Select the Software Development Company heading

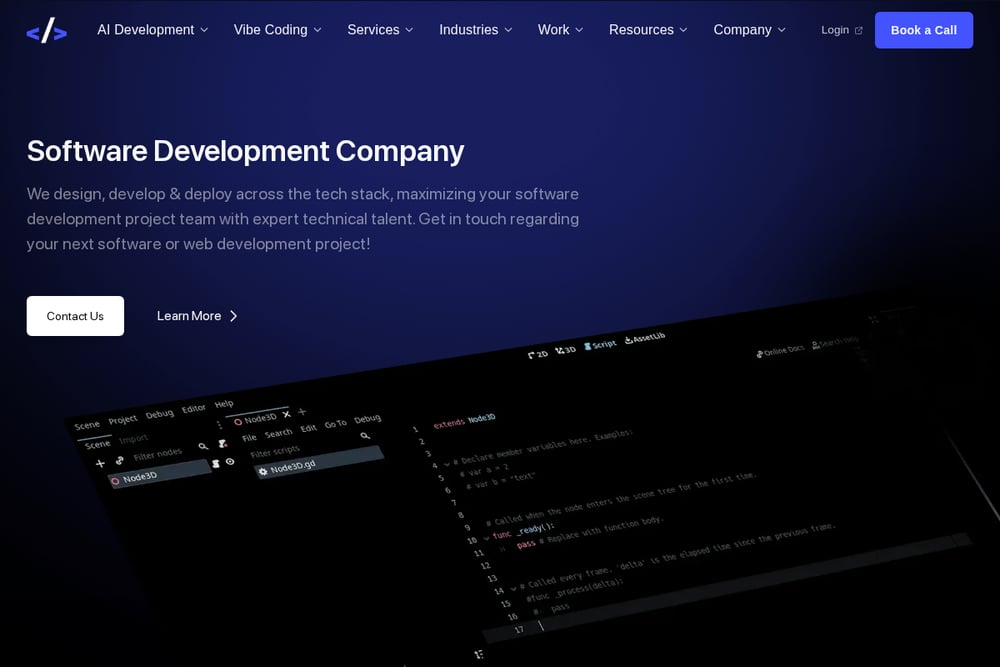click(x=246, y=152)
